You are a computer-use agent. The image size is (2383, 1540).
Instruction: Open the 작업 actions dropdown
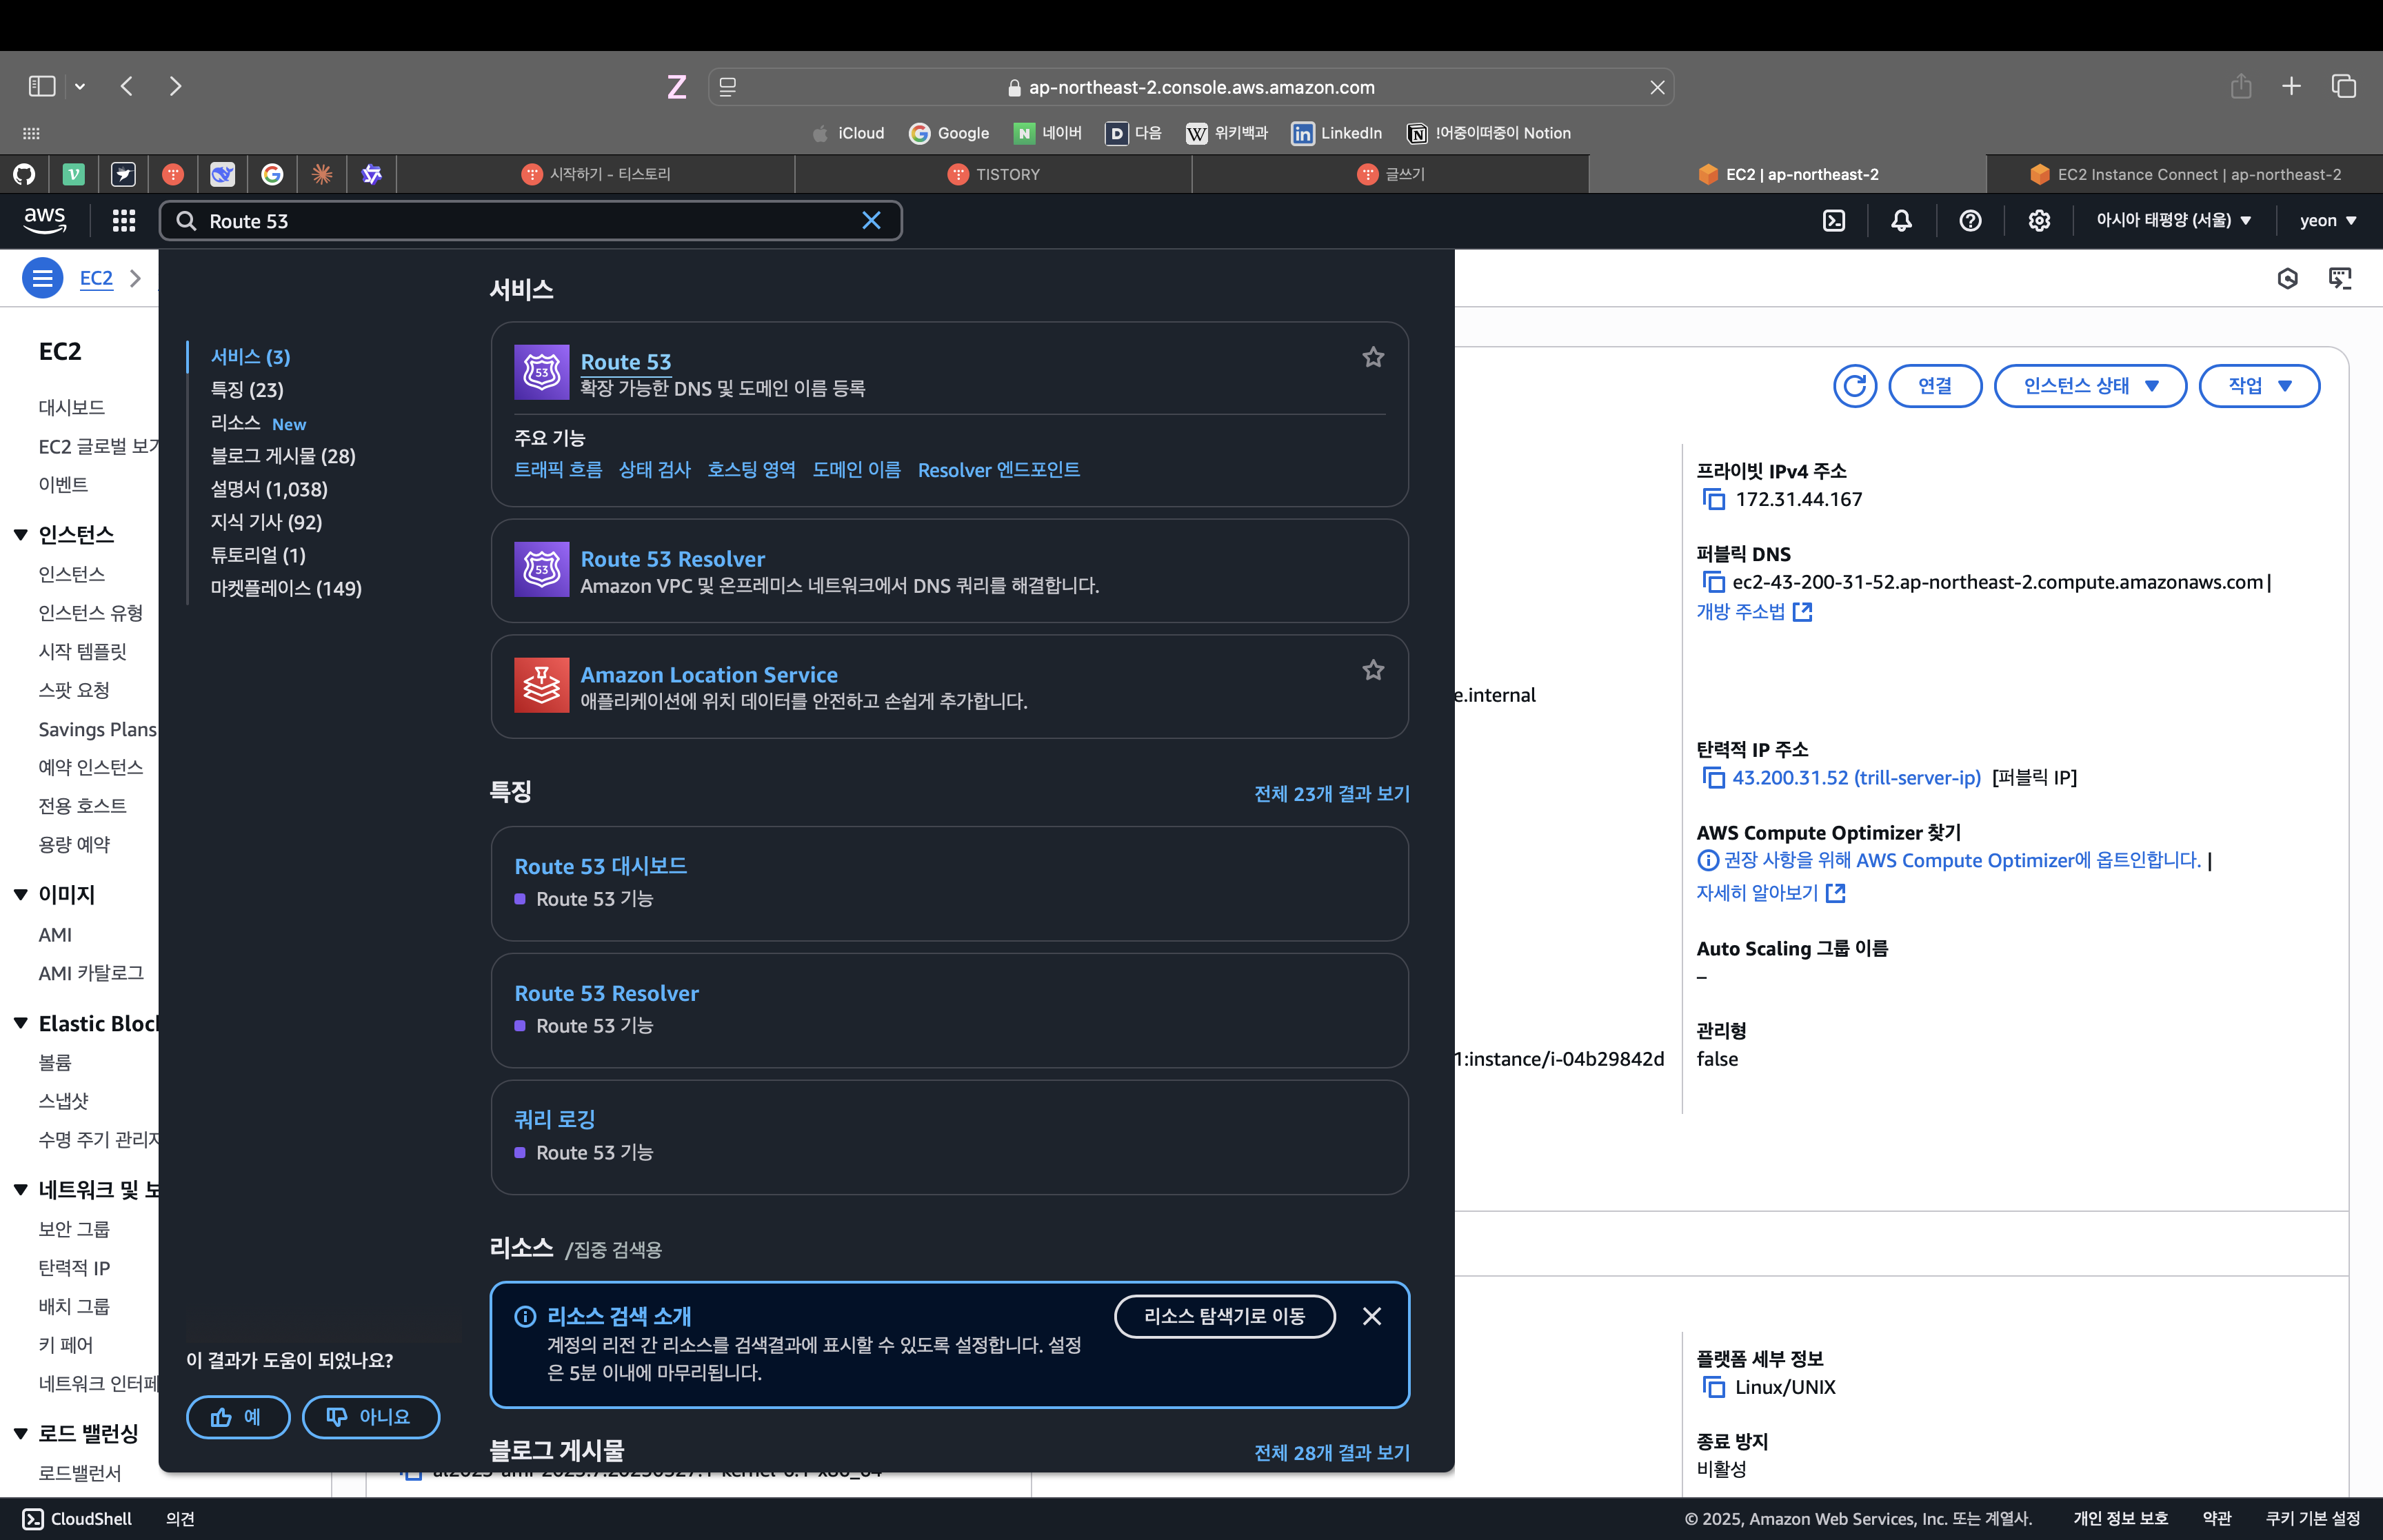coord(2258,386)
